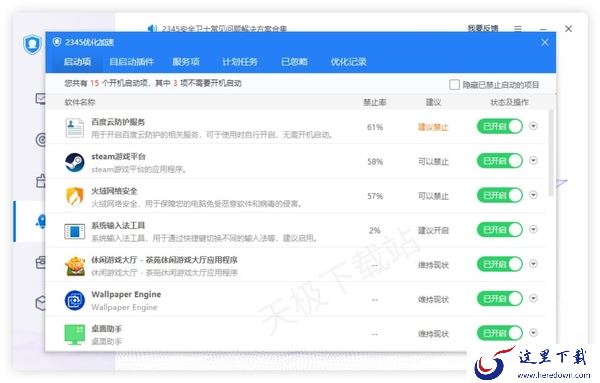Click the 58% disable rate value
Screen dimensions: 600x383
375,161
